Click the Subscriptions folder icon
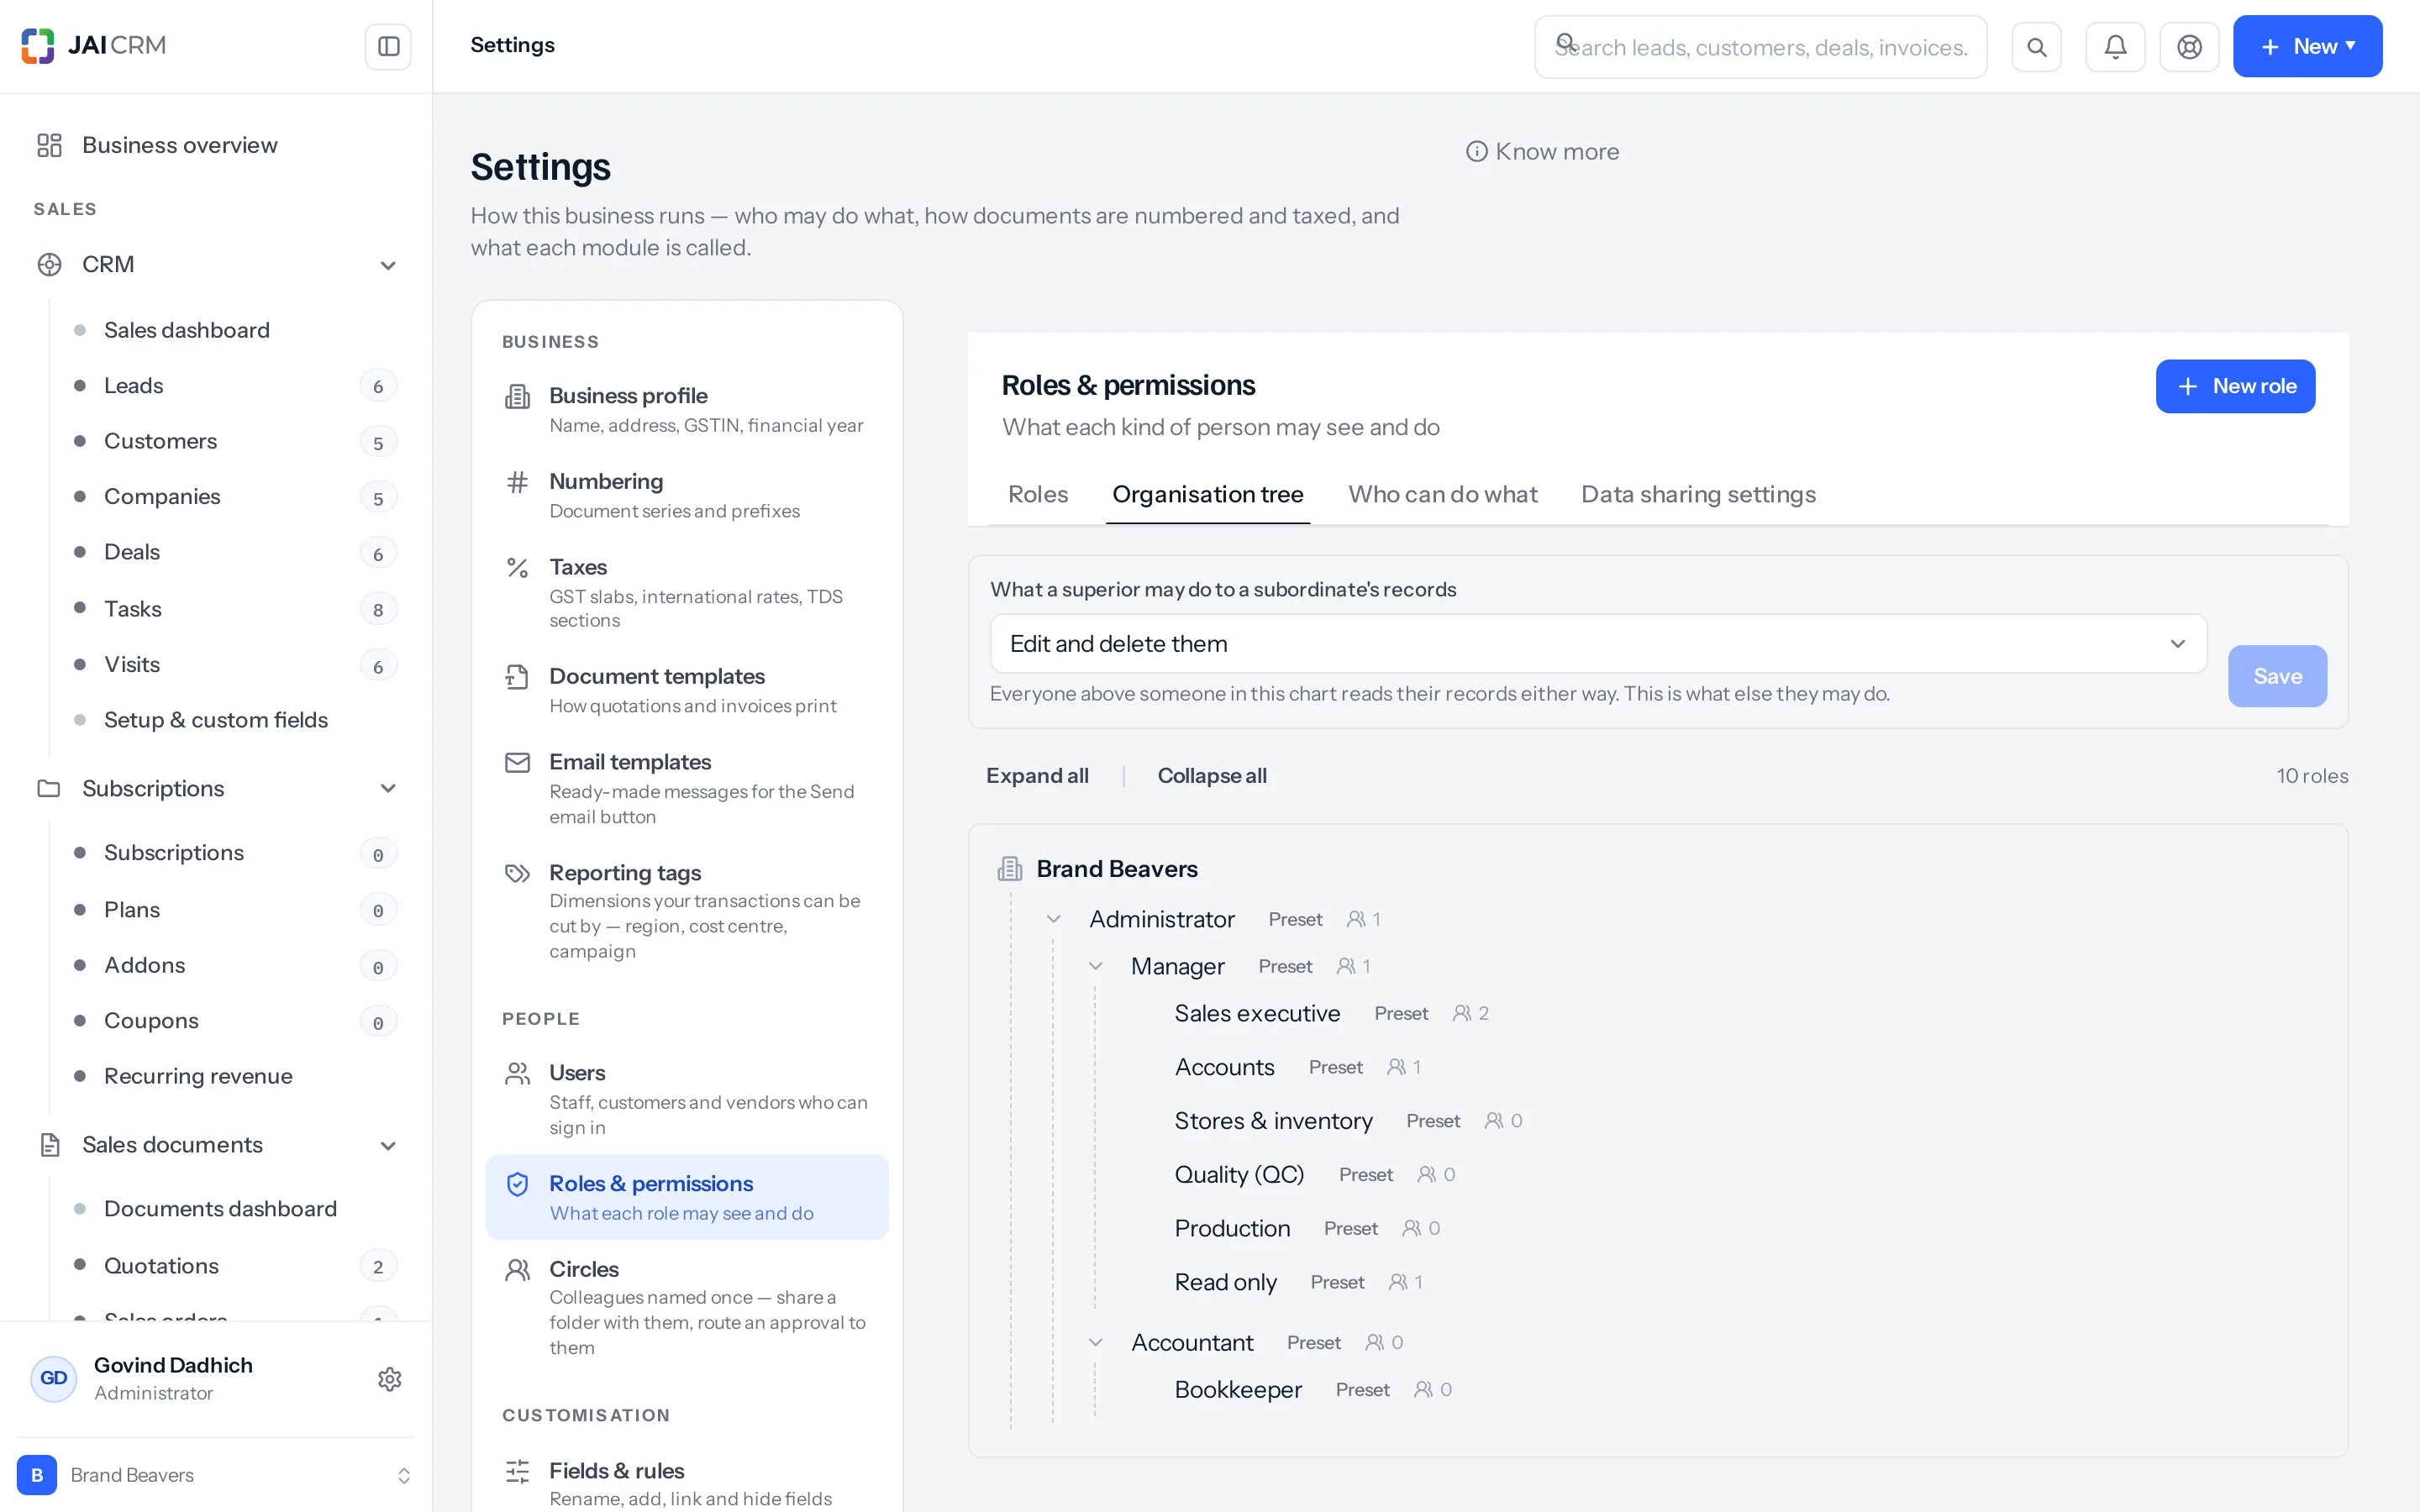 tap(49, 788)
